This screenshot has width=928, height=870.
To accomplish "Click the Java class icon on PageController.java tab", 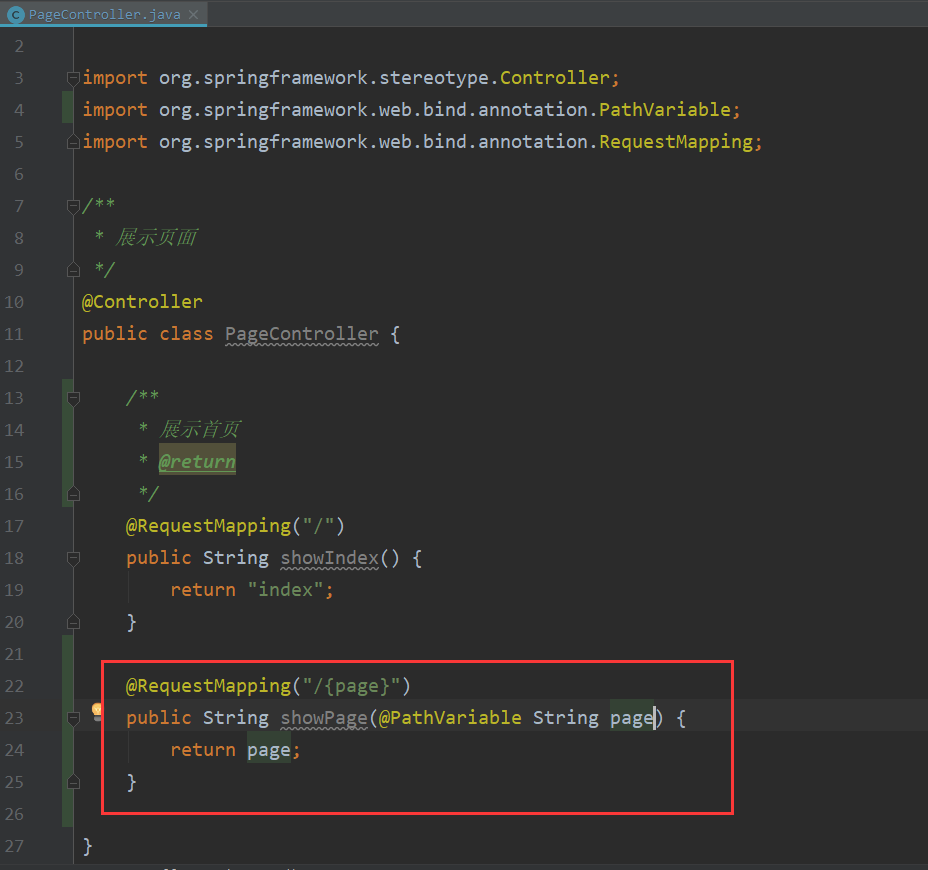I will 16,15.
